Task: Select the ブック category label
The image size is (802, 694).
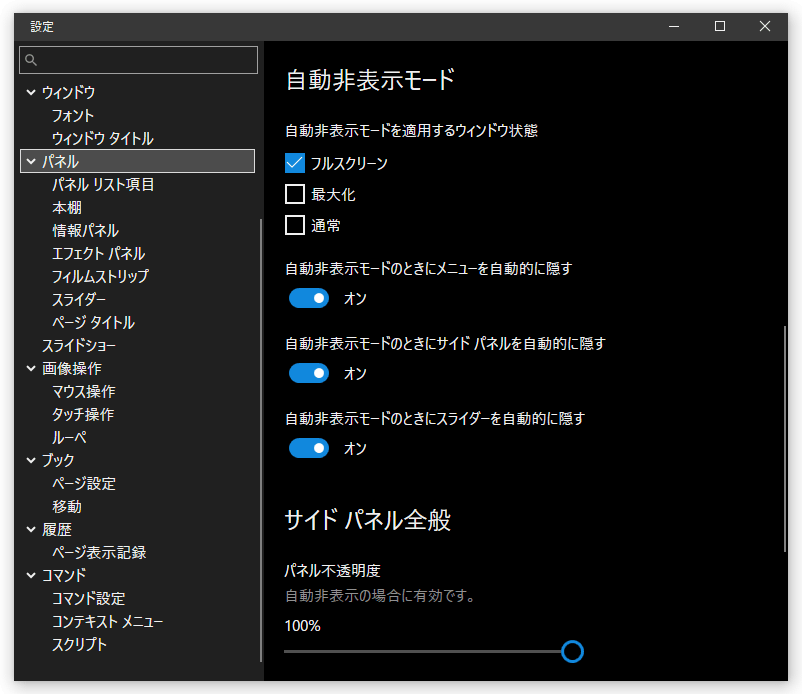Action: tap(58, 460)
